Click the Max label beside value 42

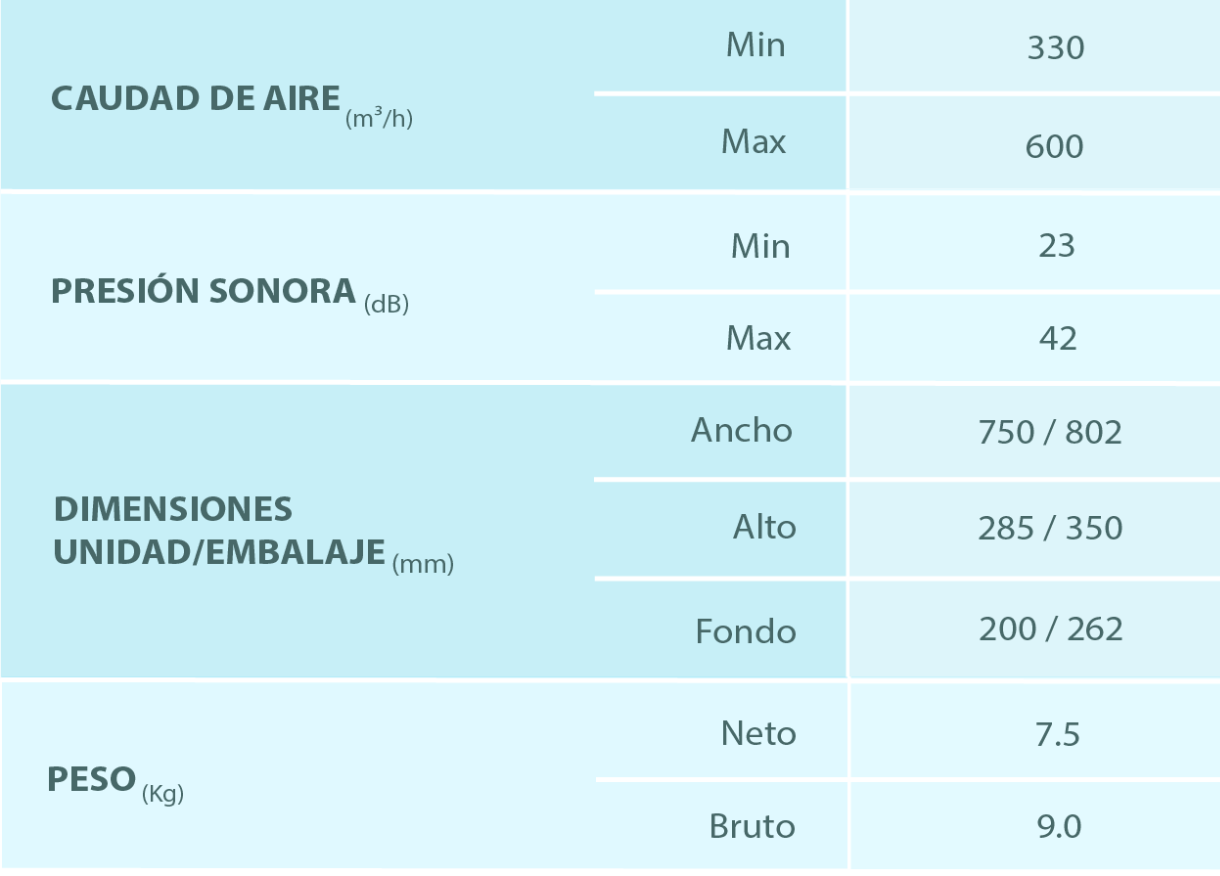(x=758, y=338)
